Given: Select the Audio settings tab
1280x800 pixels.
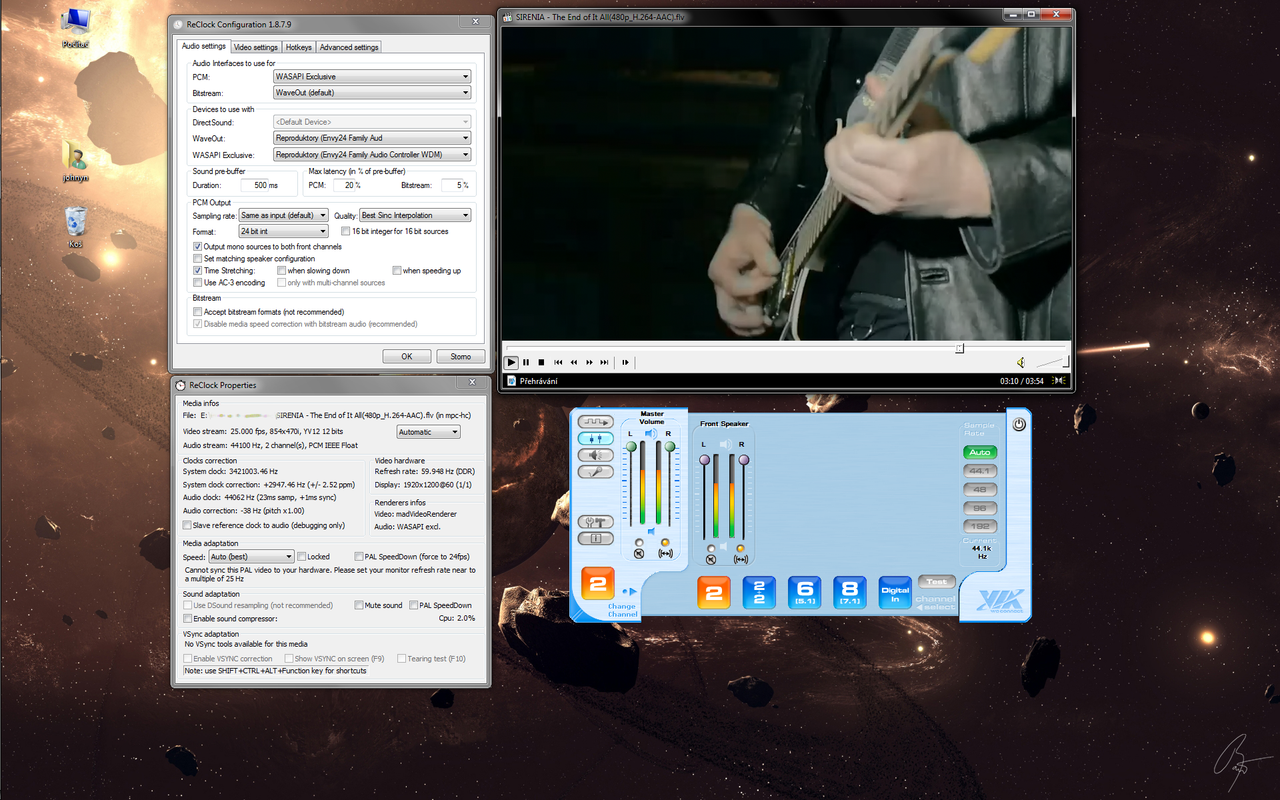Looking at the screenshot, I should (203, 46).
